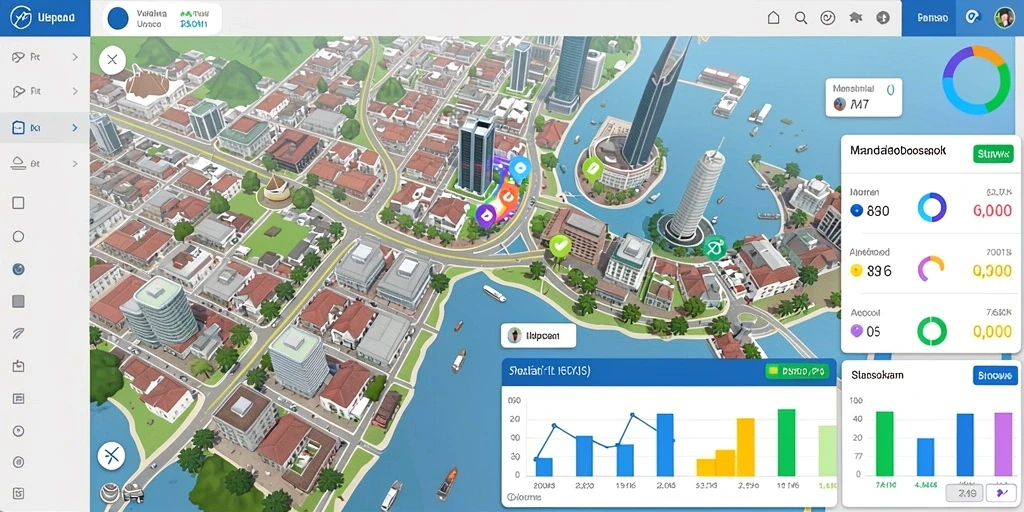Select the green checkmark map pin
This screenshot has height=512, width=1024.
coord(560,248)
